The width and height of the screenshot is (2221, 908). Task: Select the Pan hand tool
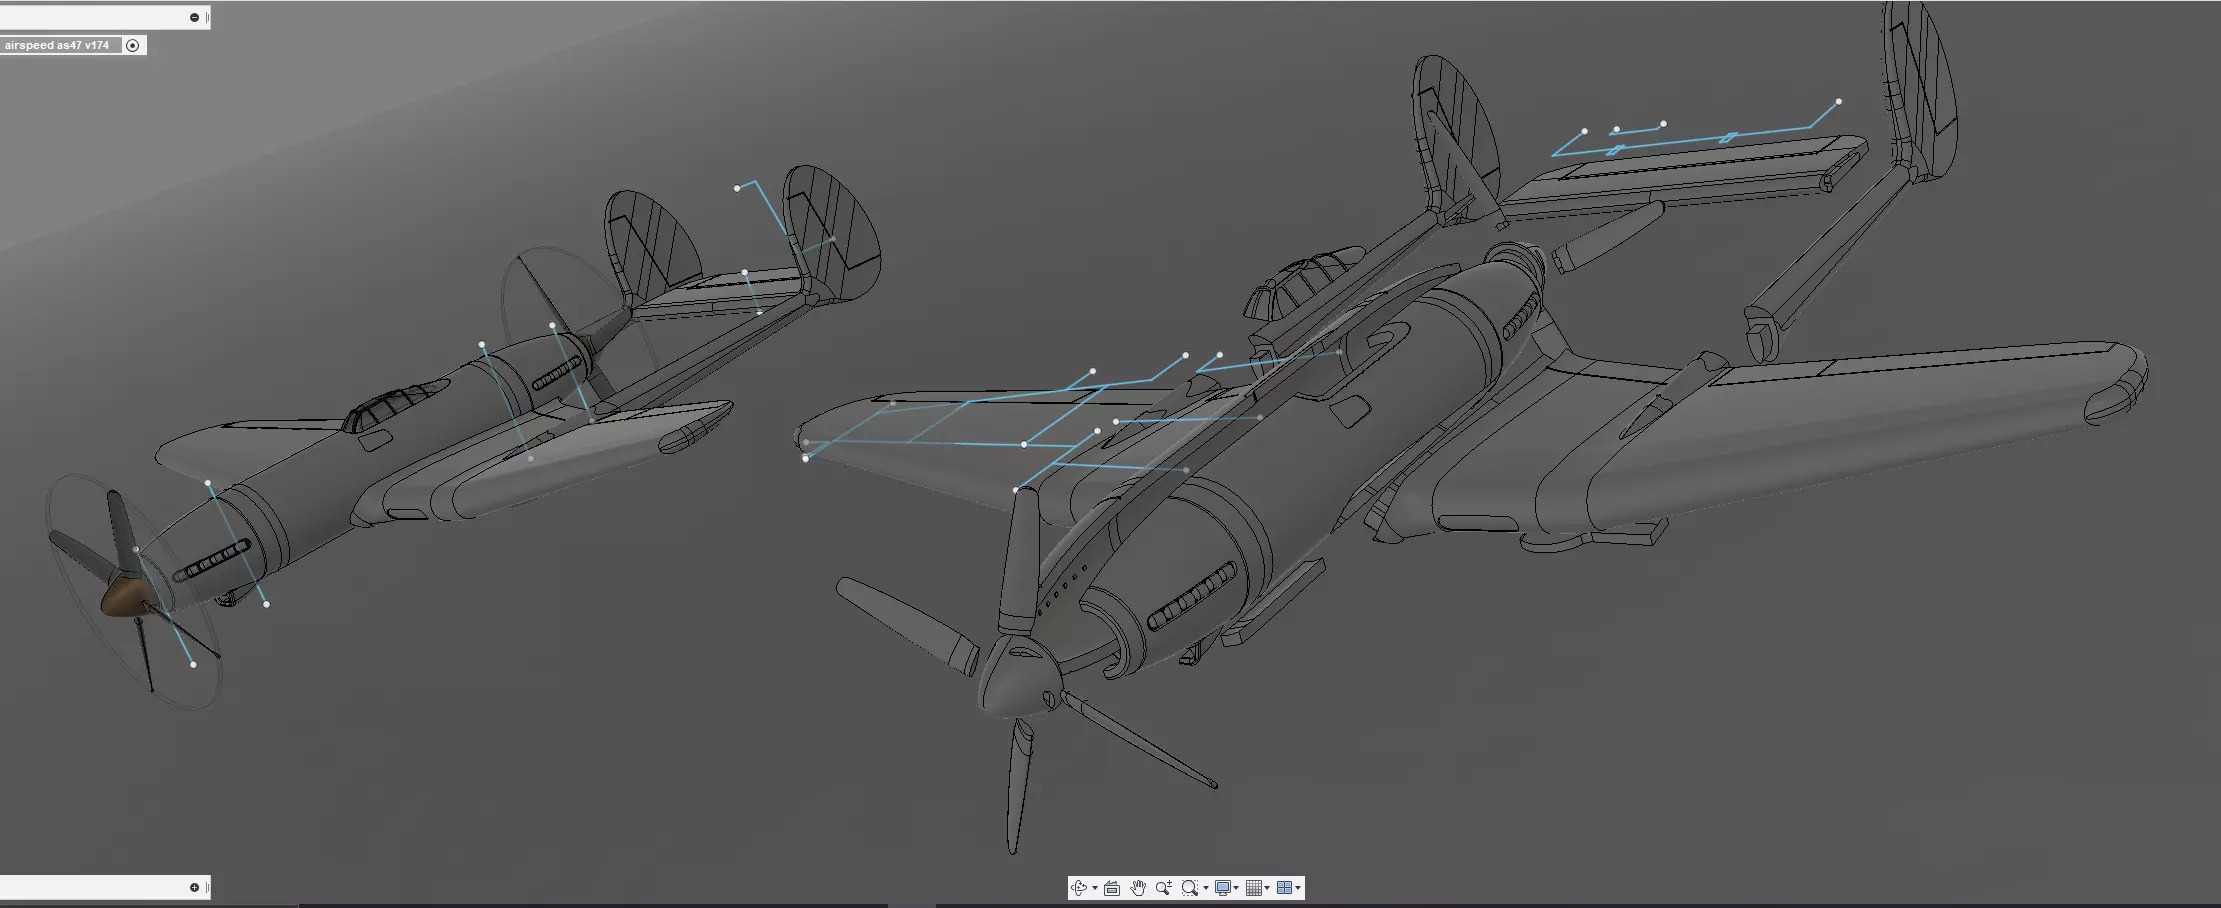1138,888
